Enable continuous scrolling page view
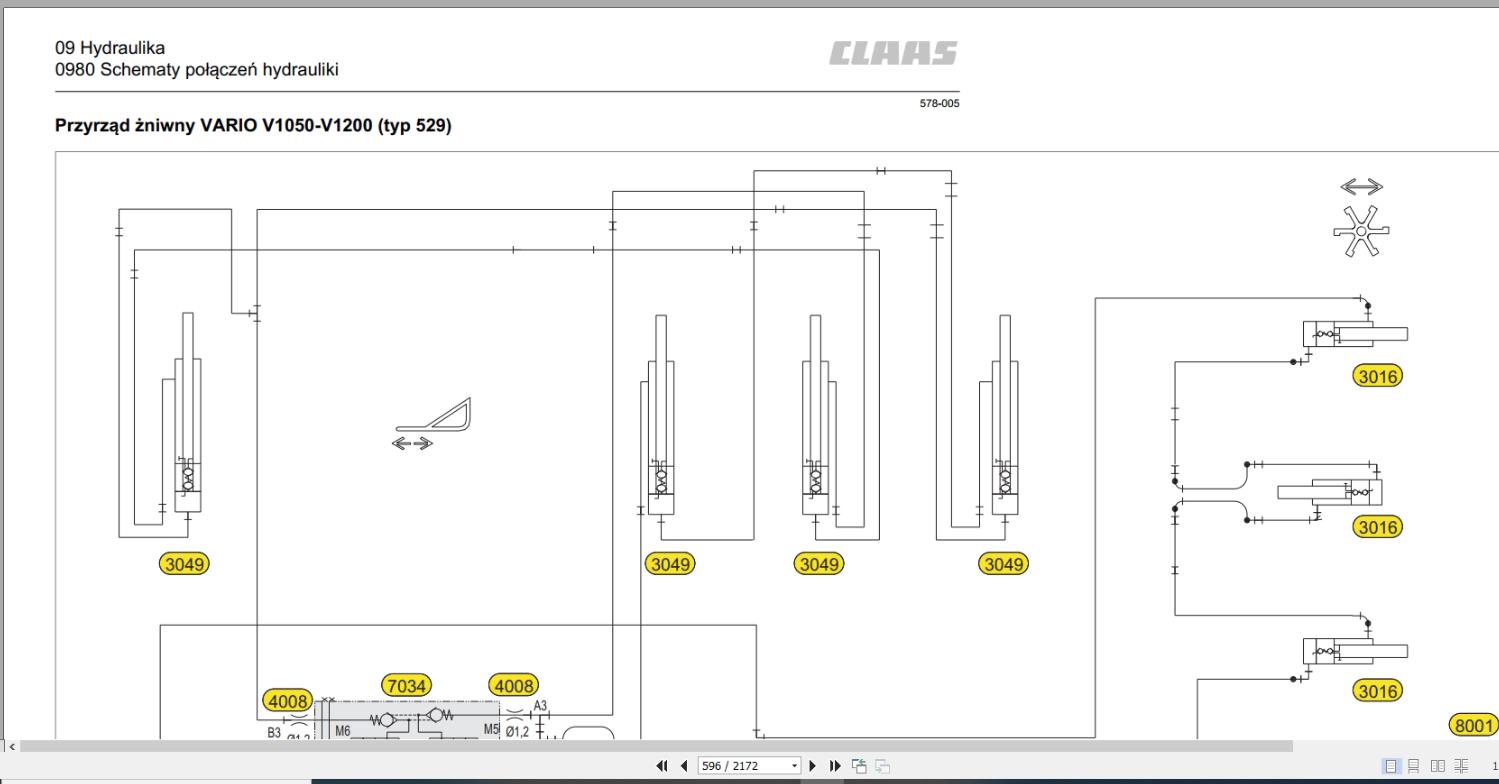 (1413, 766)
